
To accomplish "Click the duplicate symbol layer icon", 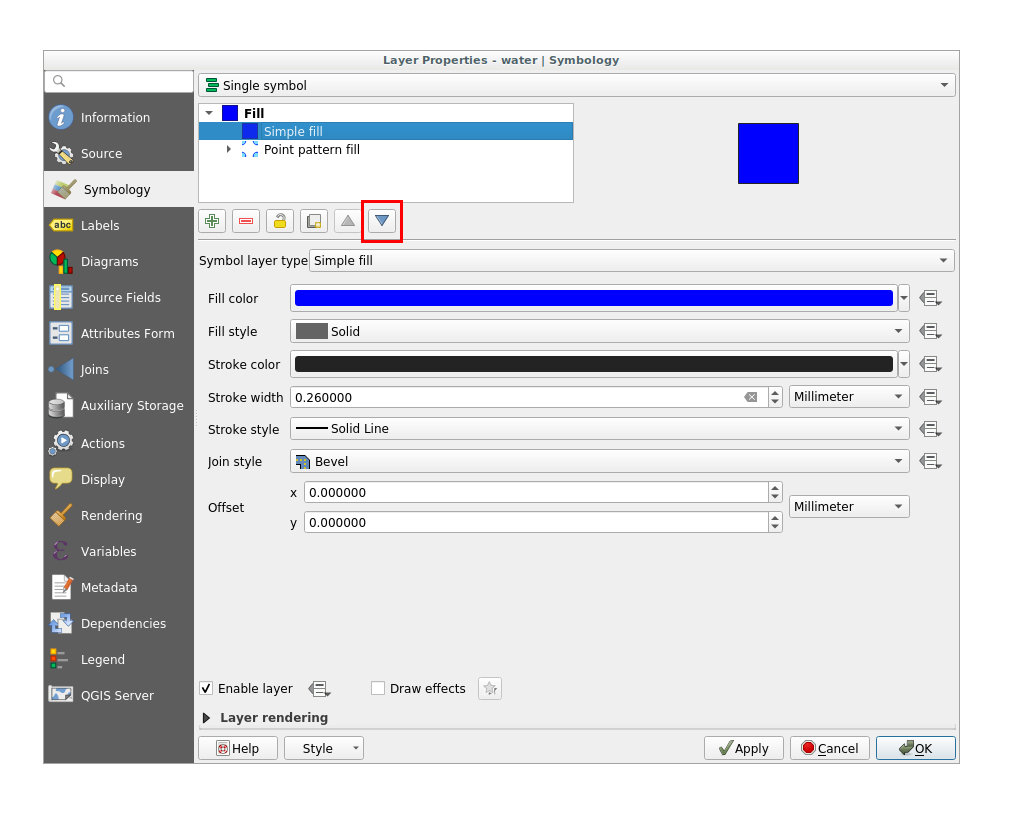I will 314,221.
